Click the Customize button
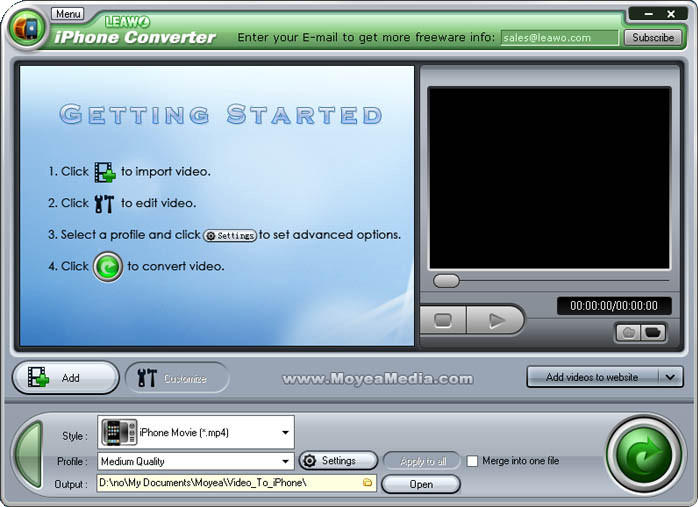 pyautogui.click(x=177, y=378)
